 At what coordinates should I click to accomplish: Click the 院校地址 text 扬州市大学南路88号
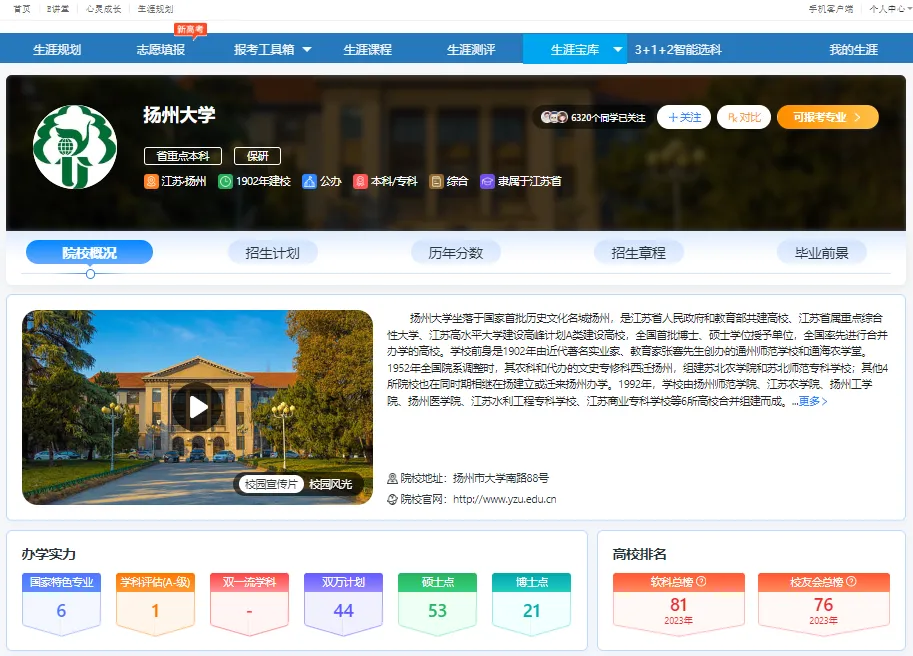(501, 478)
